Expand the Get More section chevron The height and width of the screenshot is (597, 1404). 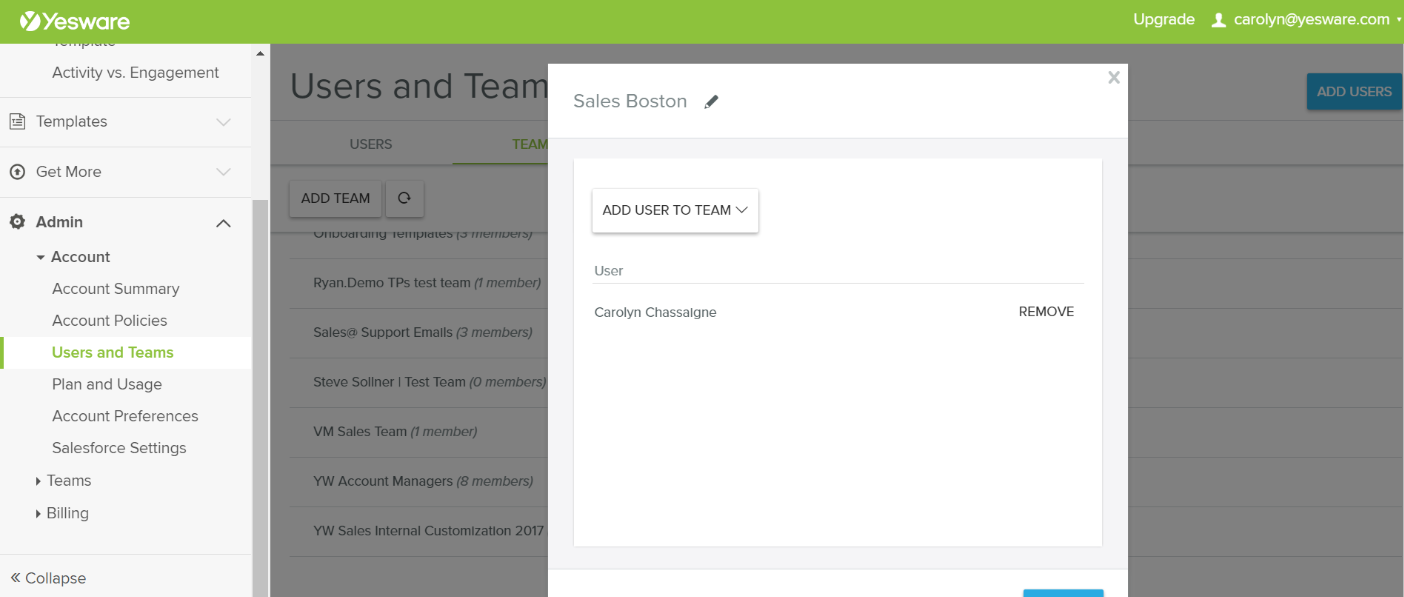[x=224, y=172]
